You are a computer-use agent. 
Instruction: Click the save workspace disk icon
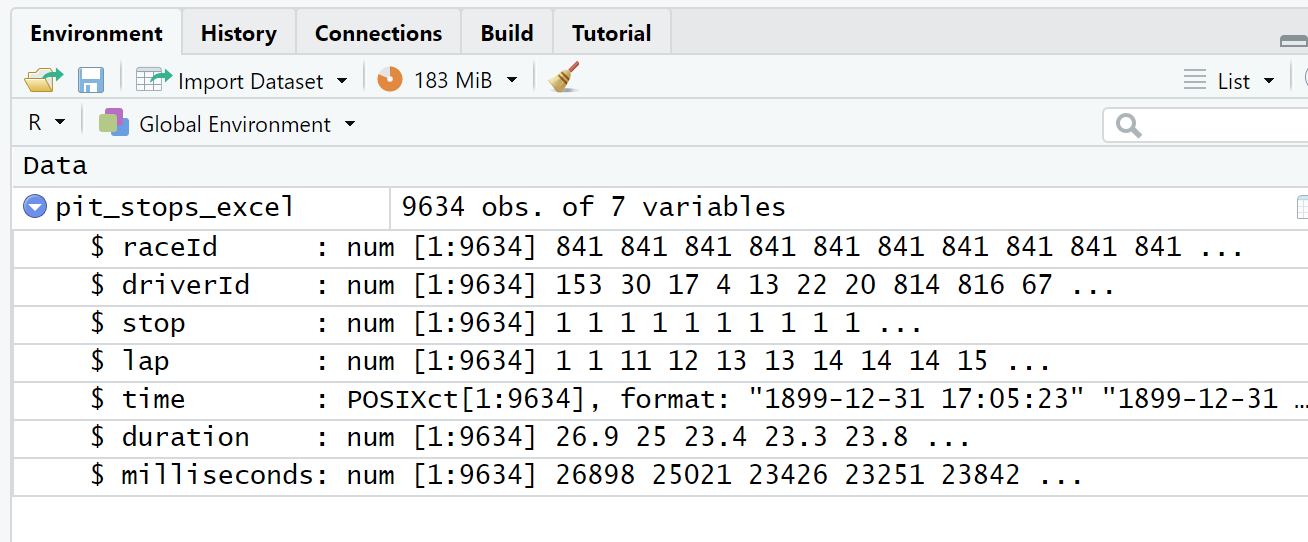pos(91,80)
